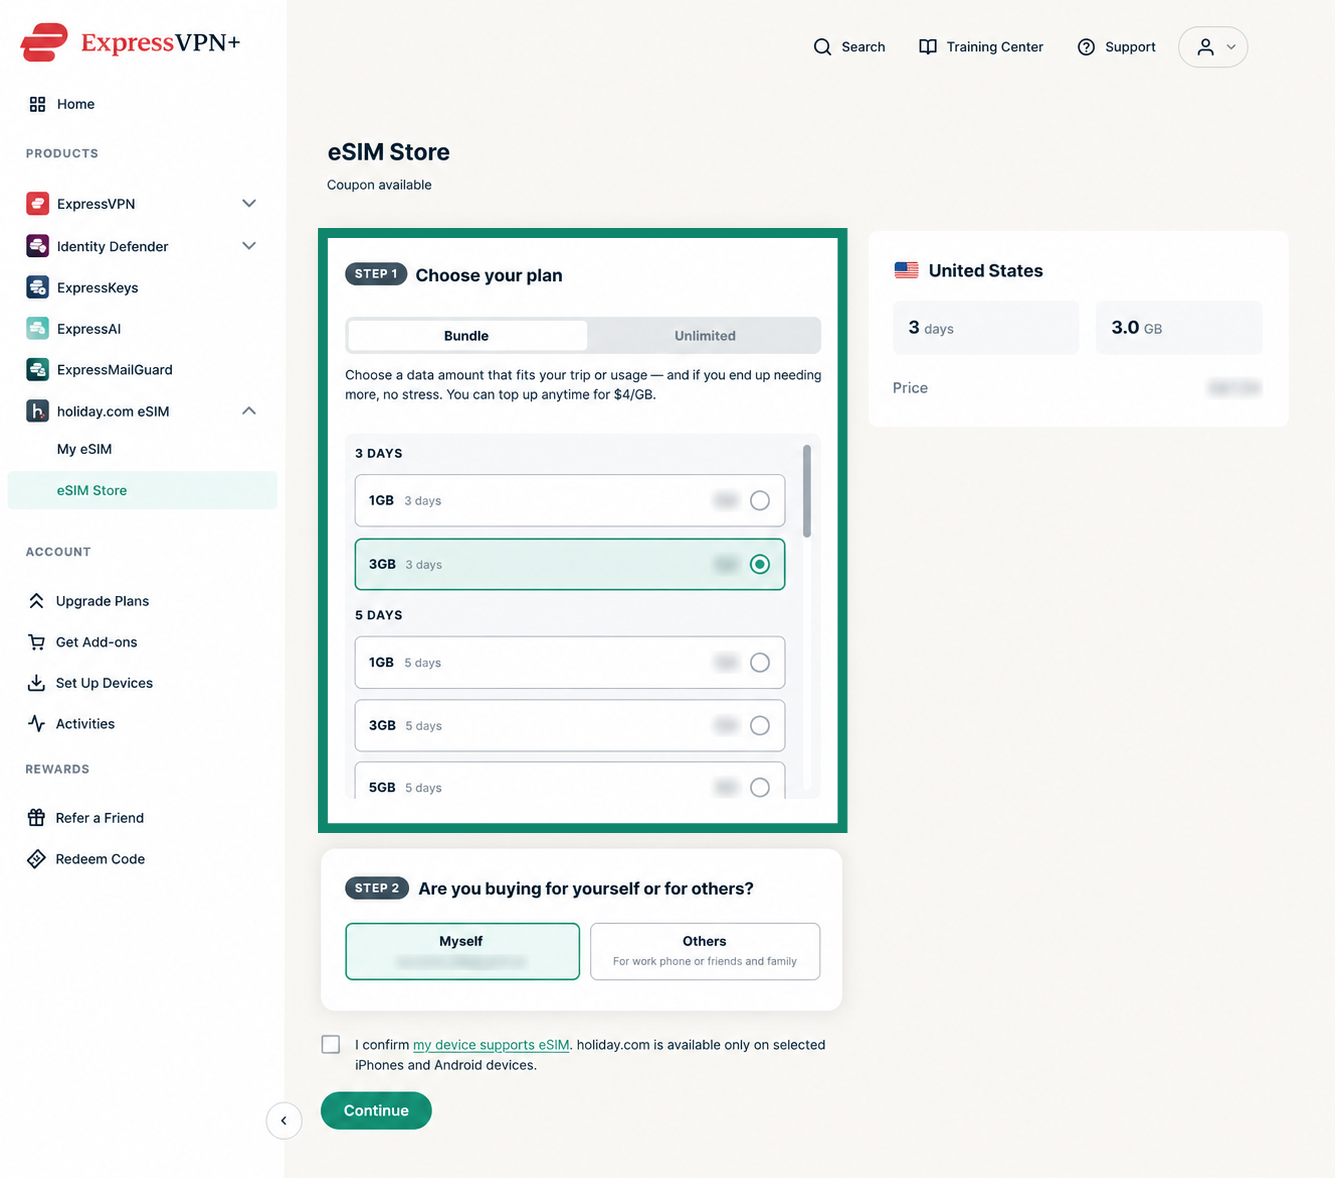Image resolution: width=1335 pixels, height=1178 pixels.
Task: Open the my device supports eSIM link
Action: (x=491, y=1044)
